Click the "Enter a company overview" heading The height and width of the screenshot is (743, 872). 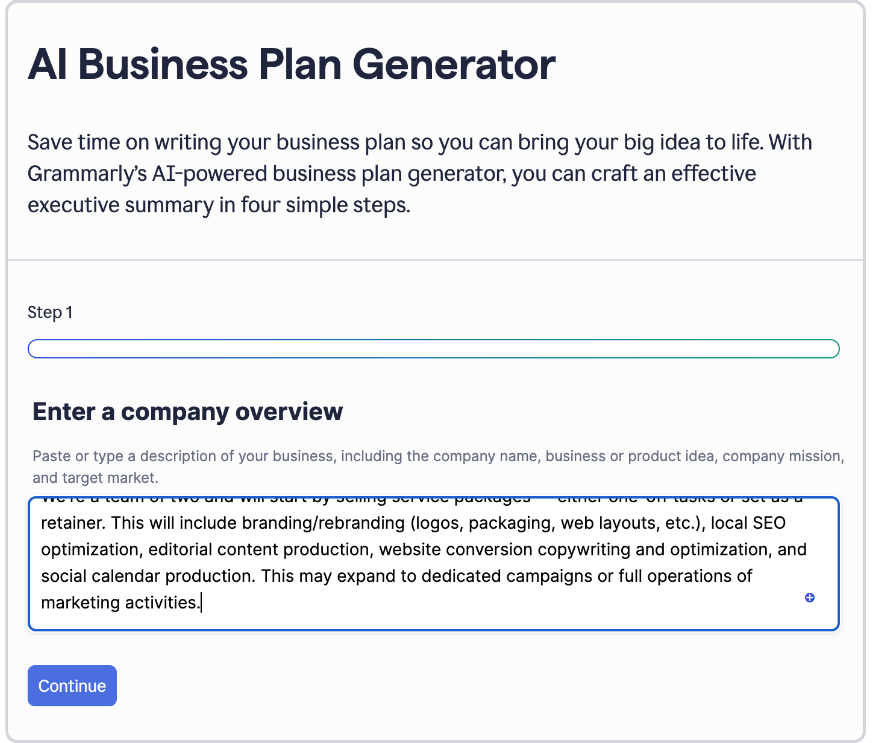[x=187, y=411]
